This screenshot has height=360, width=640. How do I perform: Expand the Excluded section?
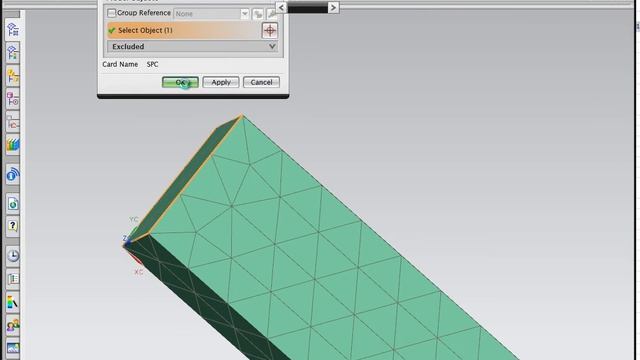tap(192, 47)
